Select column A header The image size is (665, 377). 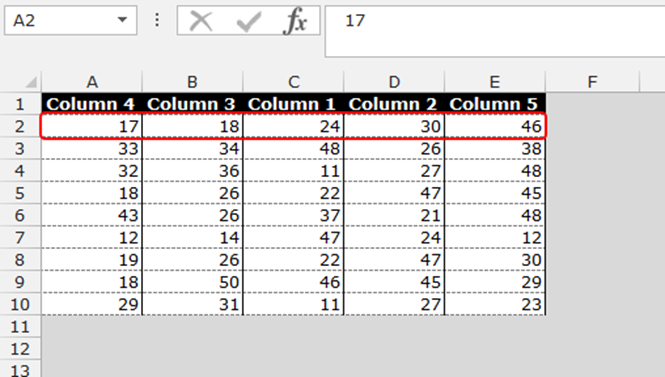(92, 81)
